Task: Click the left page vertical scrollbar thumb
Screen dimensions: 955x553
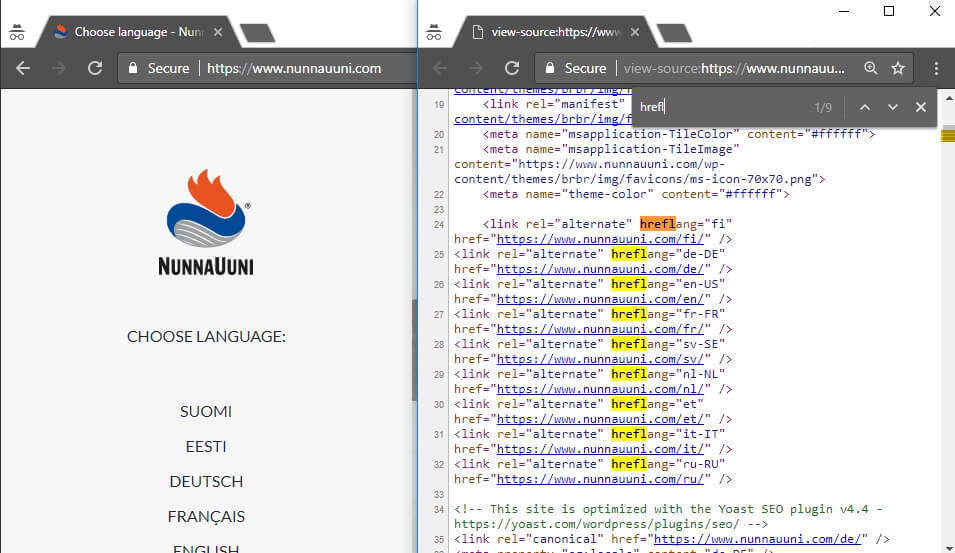Action: click(x=415, y=350)
